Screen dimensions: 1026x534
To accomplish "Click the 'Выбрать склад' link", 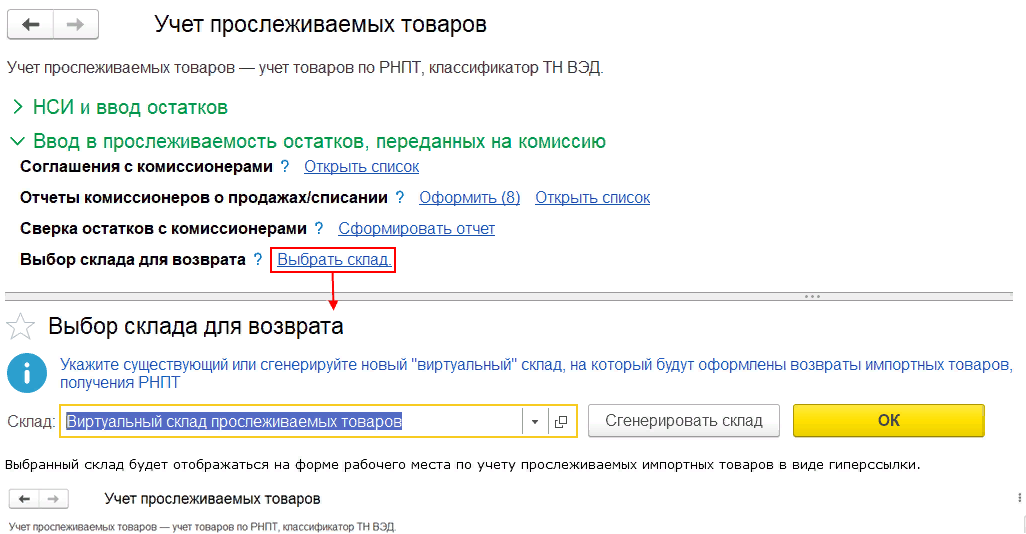I will pos(334,260).
